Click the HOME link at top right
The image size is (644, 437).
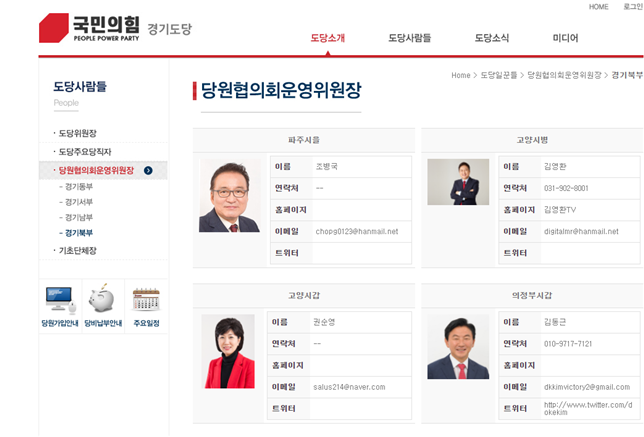coord(598,7)
